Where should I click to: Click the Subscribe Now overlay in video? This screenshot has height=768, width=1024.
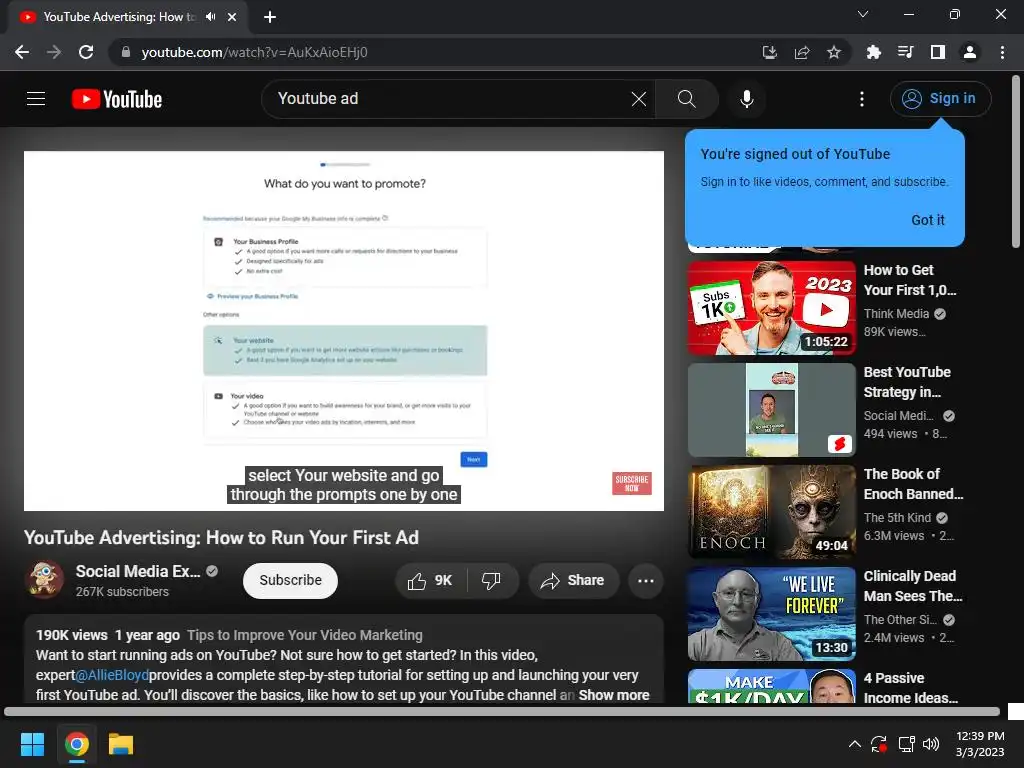pyautogui.click(x=632, y=483)
